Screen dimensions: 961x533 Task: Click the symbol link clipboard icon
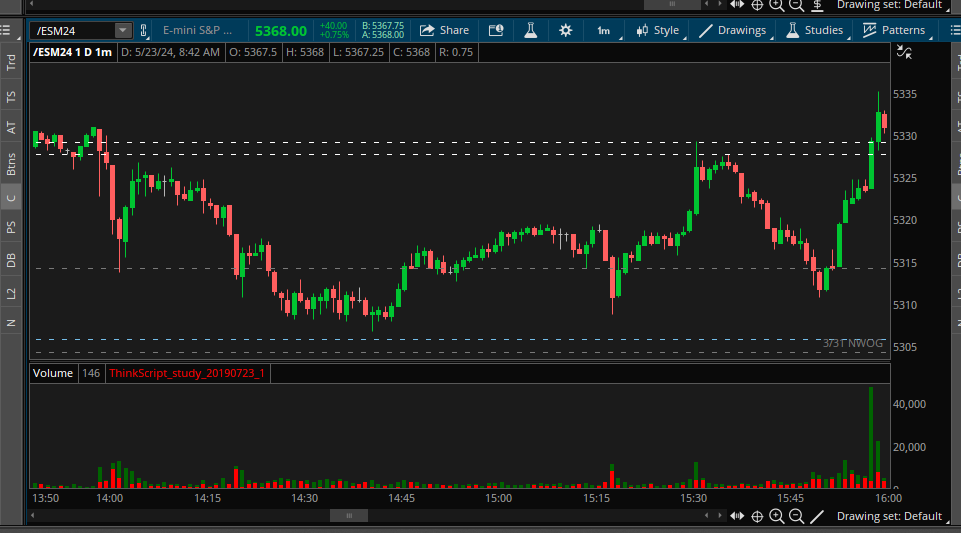coord(143,31)
